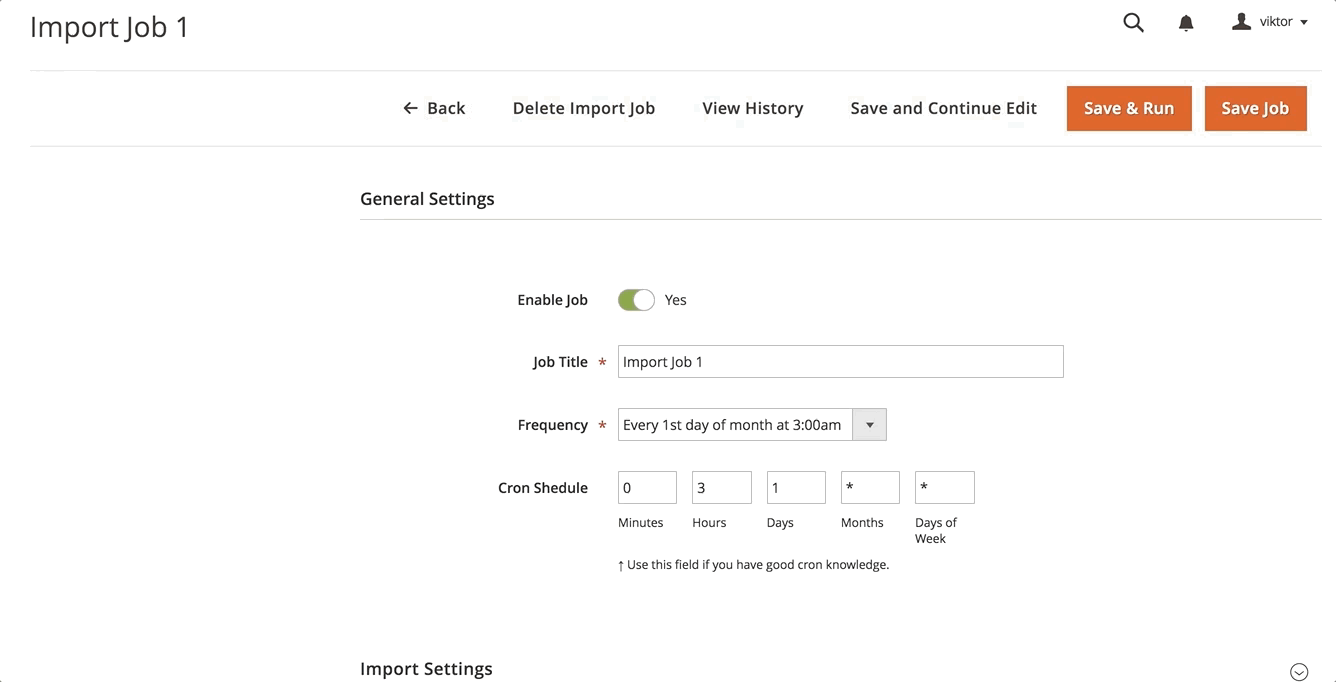Go back using the Back button
The image size is (1336, 682).
click(434, 108)
